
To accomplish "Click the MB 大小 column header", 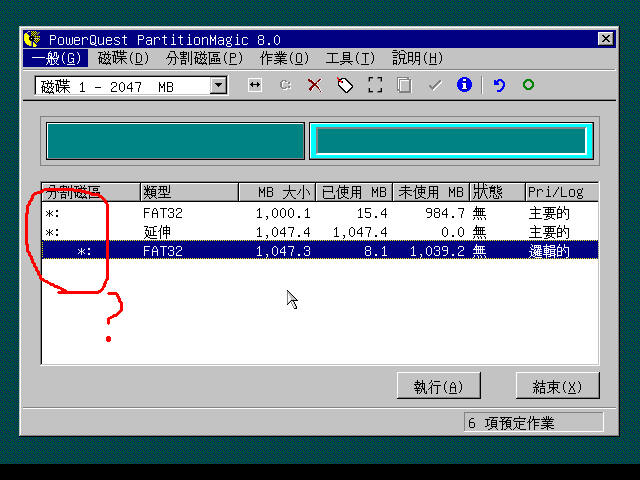I will [277, 192].
